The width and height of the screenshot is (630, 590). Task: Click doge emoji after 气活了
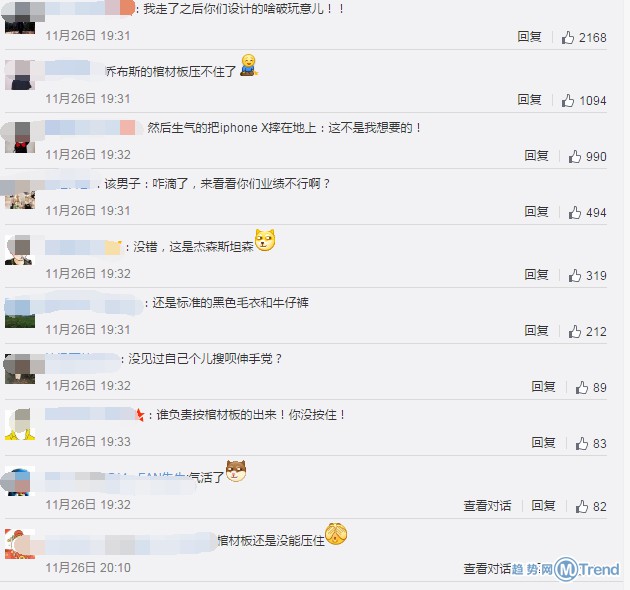pos(236,471)
